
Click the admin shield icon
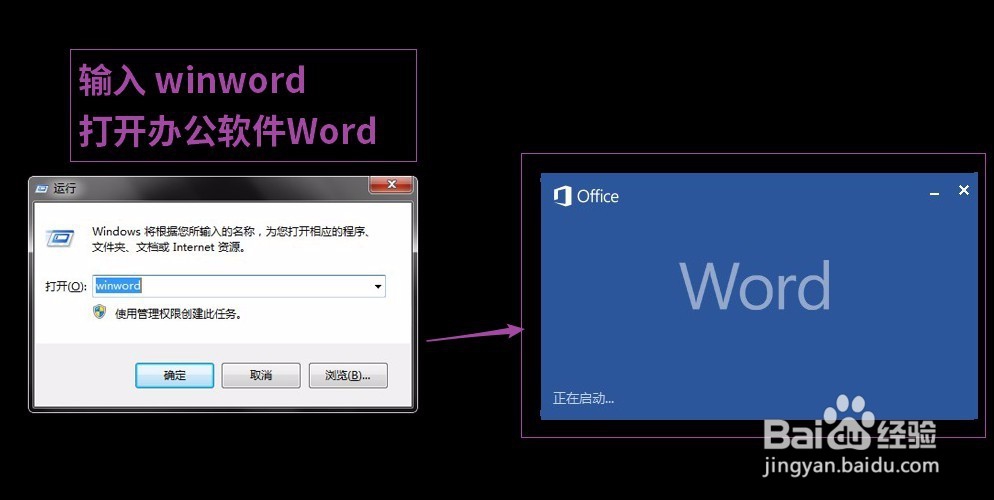click(x=100, y=312)
